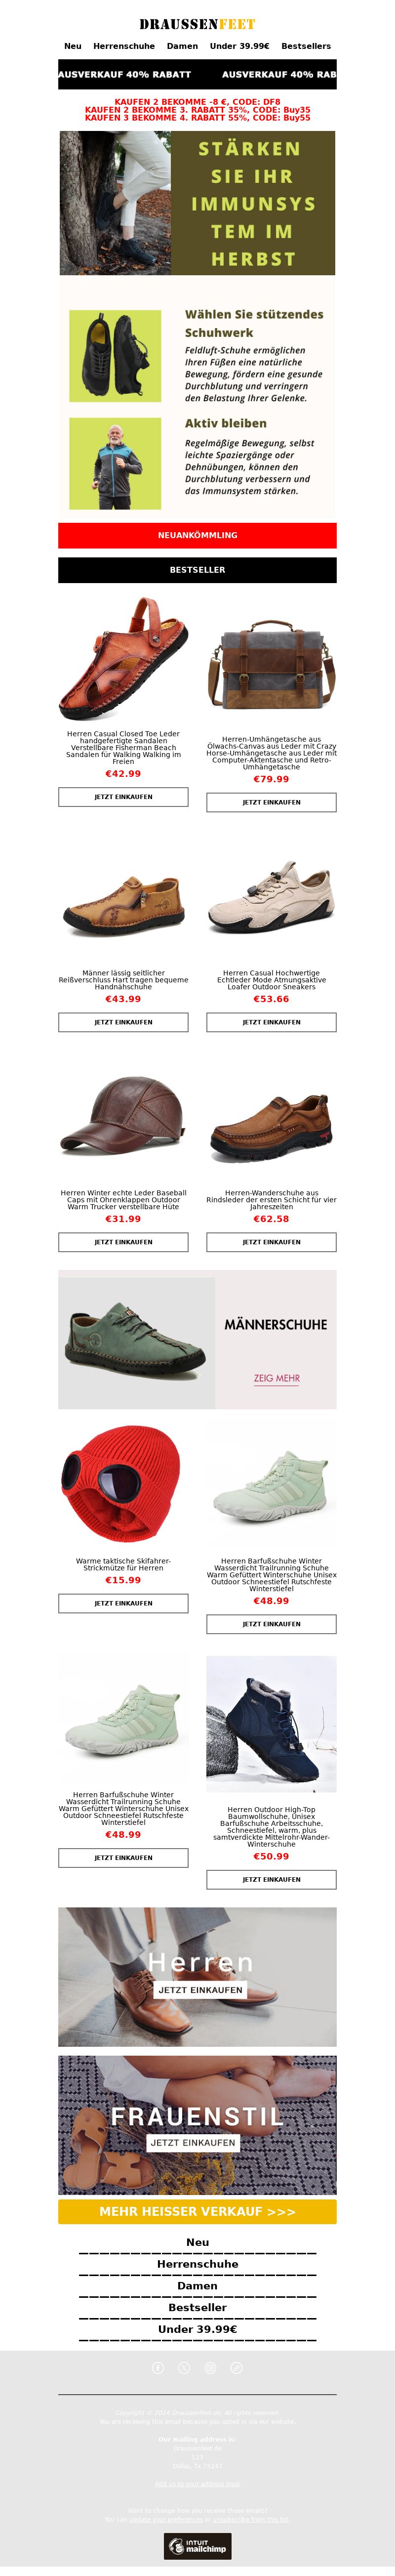The image size is (395, 2576).
Task: Open the Facebook icon in footer
Action: [158, 2367]
